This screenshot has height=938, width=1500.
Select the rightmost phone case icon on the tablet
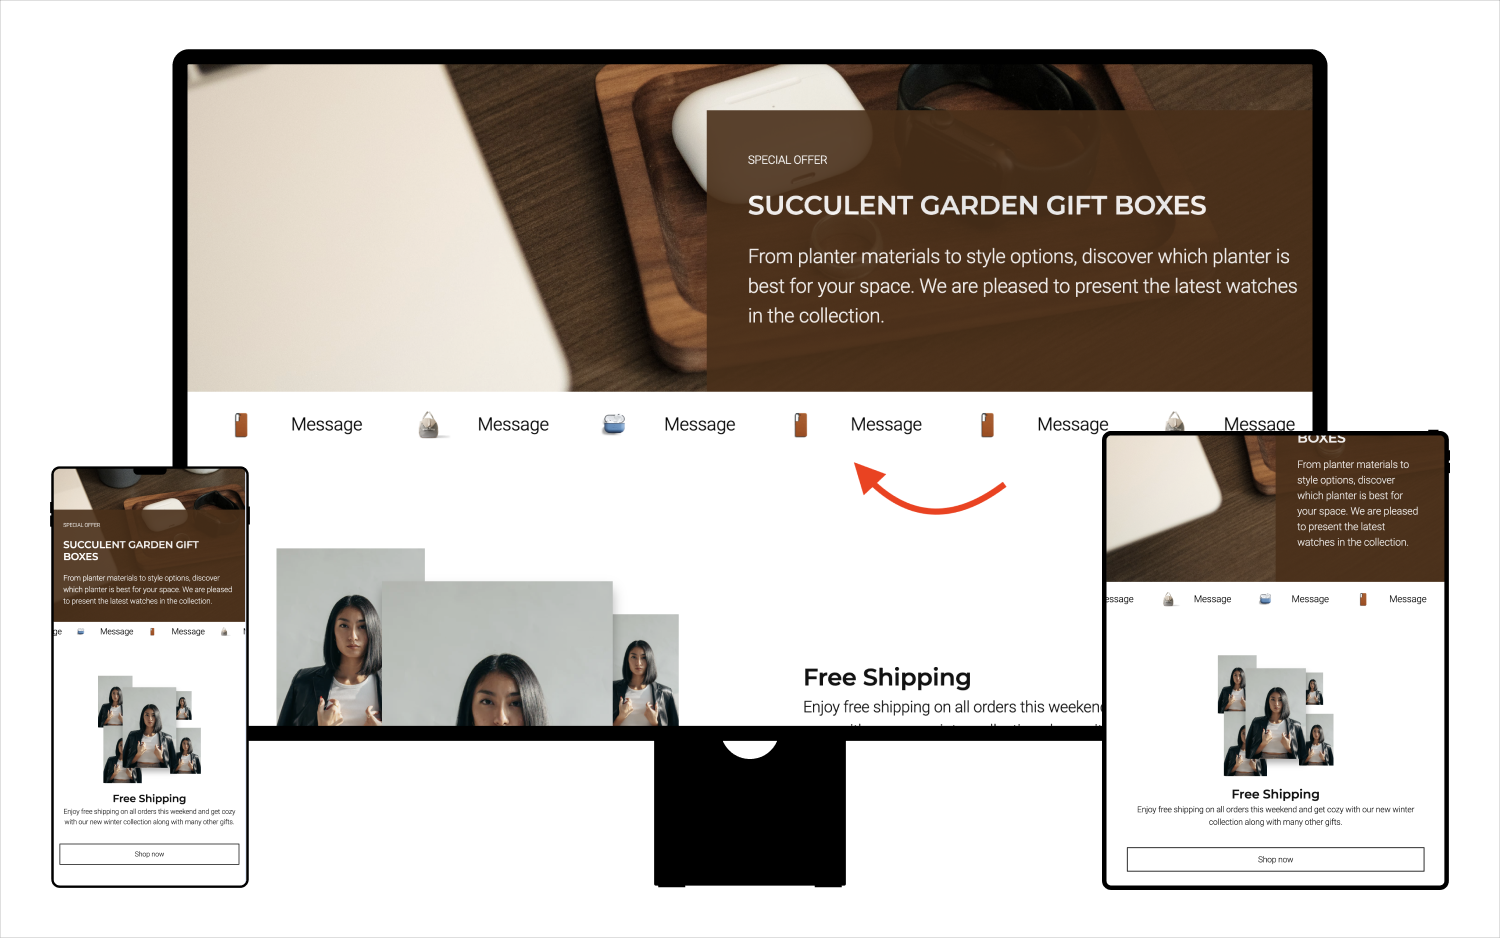1362,598
